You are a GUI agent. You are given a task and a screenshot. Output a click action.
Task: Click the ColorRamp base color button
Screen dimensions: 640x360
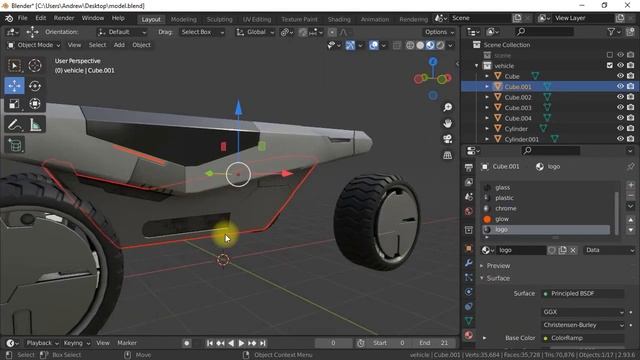pos(583,338)
